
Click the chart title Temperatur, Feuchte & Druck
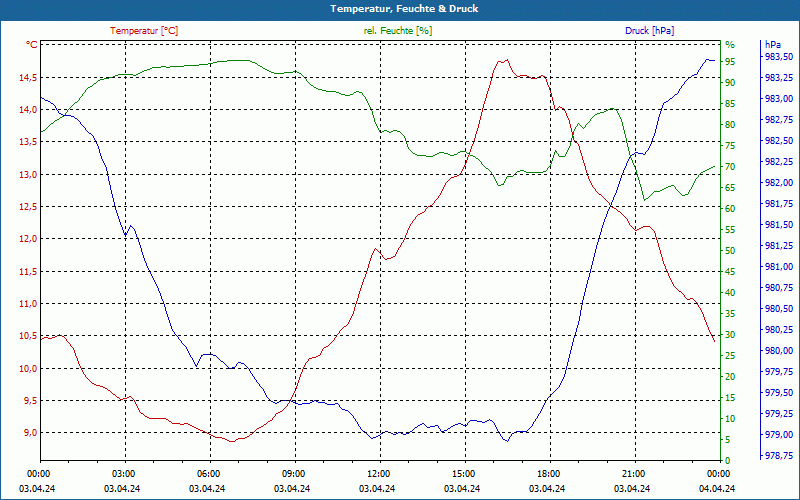(x=404, y=9)
